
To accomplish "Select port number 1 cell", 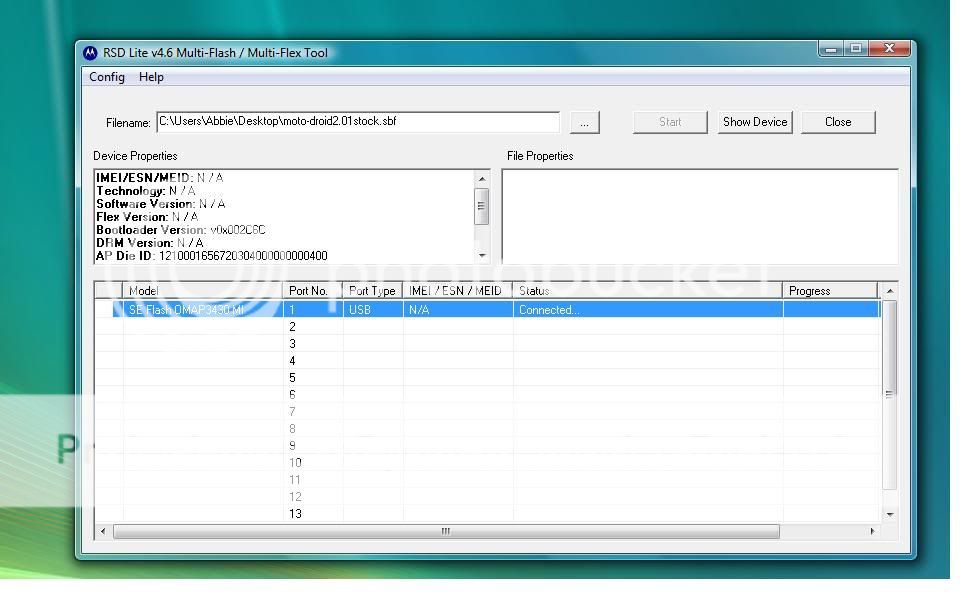I will pyautogui.click(x=313, y=310).
